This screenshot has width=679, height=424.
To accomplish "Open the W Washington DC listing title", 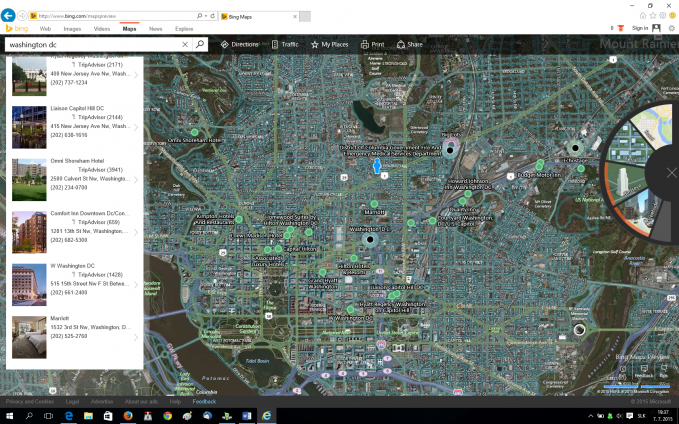I will [x=72, y=266].
